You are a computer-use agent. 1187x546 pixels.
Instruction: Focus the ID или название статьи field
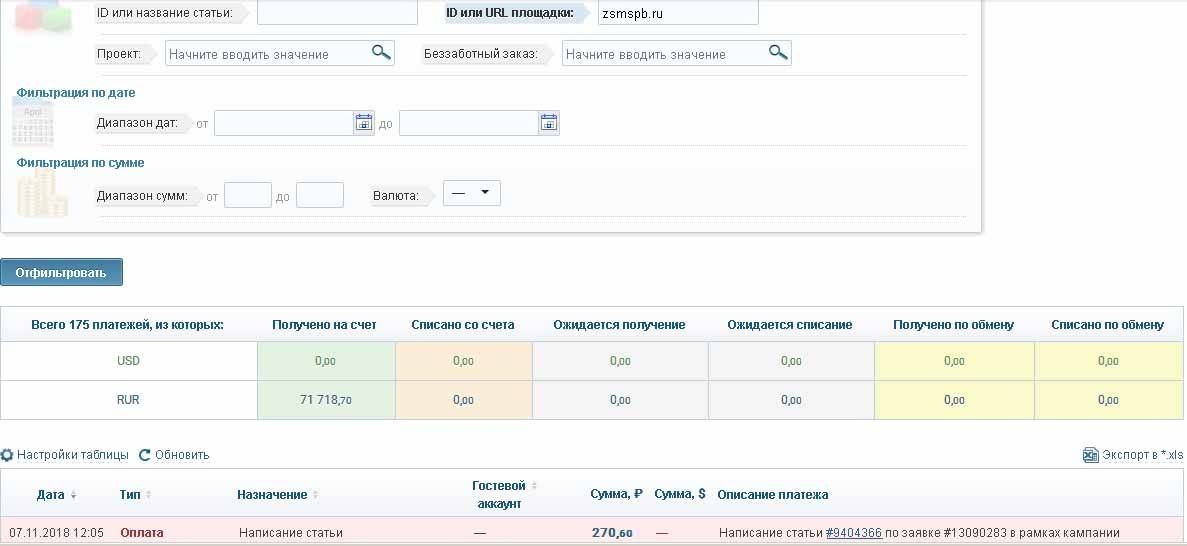(337, 13)
